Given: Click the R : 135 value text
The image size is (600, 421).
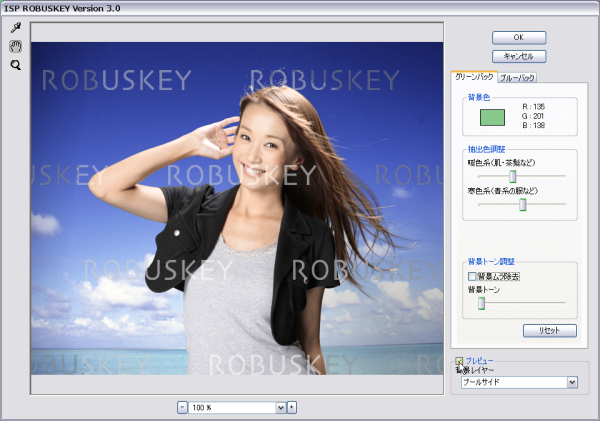Looking at the screenshot, I should click(533, 107).
